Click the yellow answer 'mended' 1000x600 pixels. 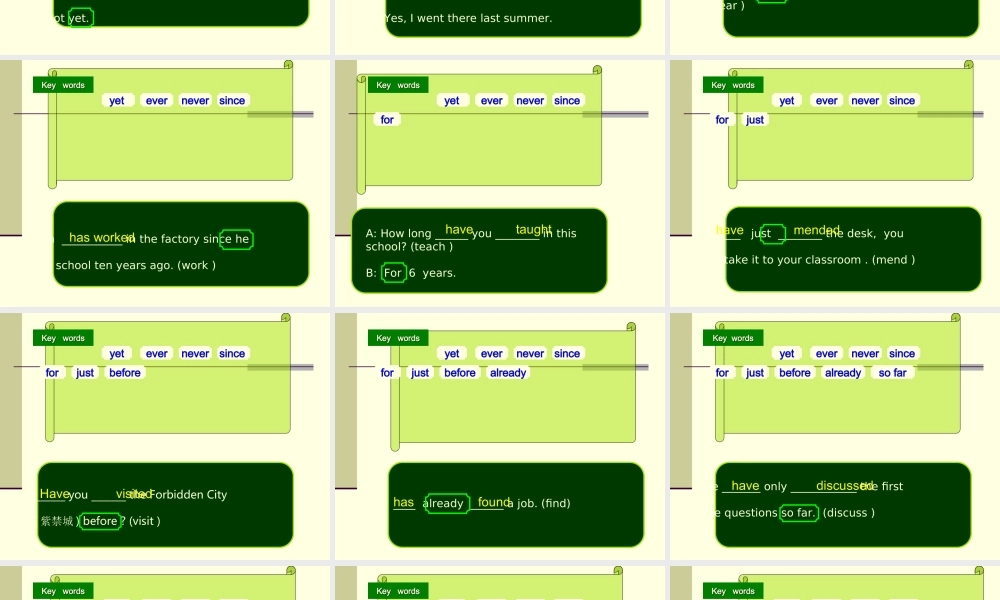816,230
